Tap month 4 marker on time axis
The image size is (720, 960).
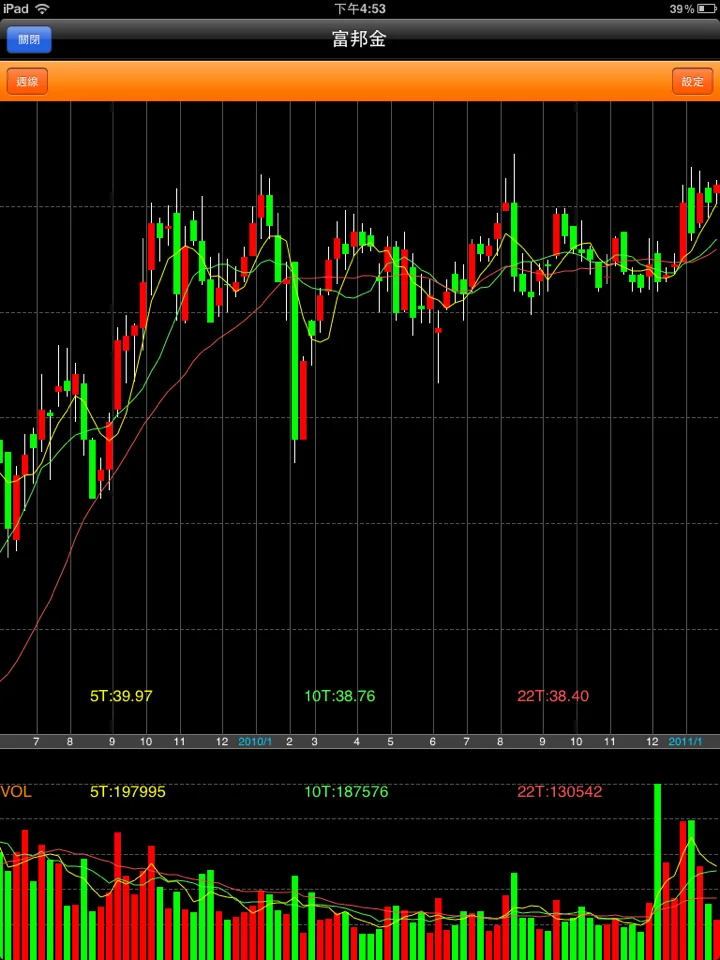click(x=357, y=741)
